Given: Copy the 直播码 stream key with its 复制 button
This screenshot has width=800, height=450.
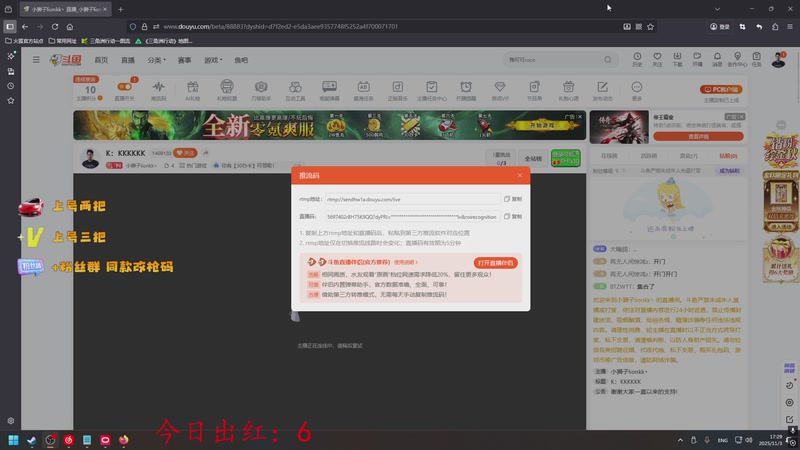Looking at the screenshot, I should pos(513,216).
